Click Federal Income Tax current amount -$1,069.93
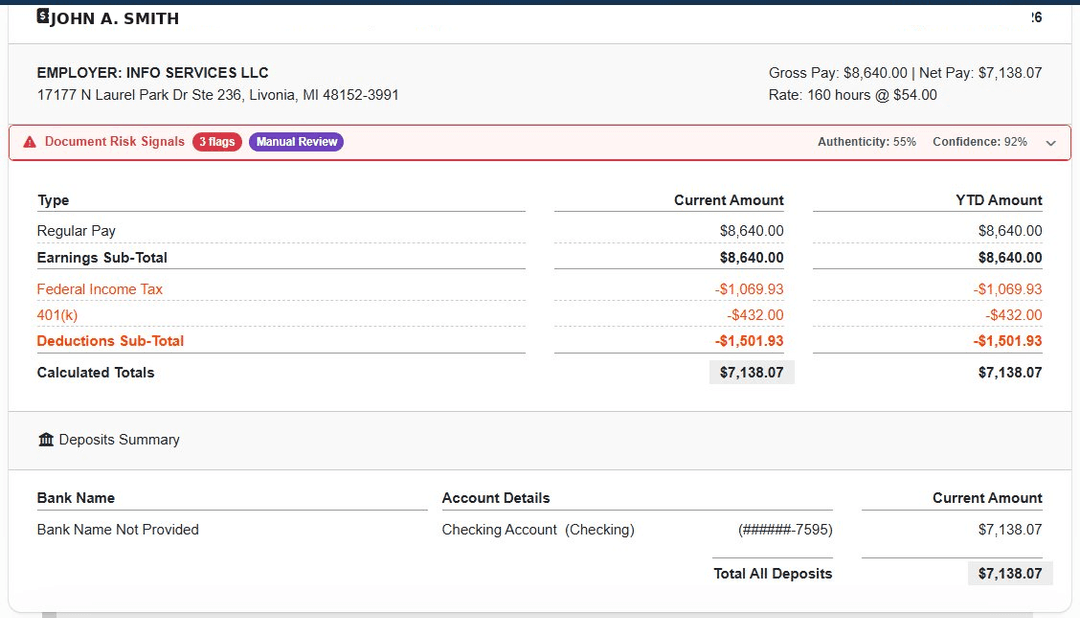The height and width of the screenshot is (618, 1080). [x=749, y=289]
